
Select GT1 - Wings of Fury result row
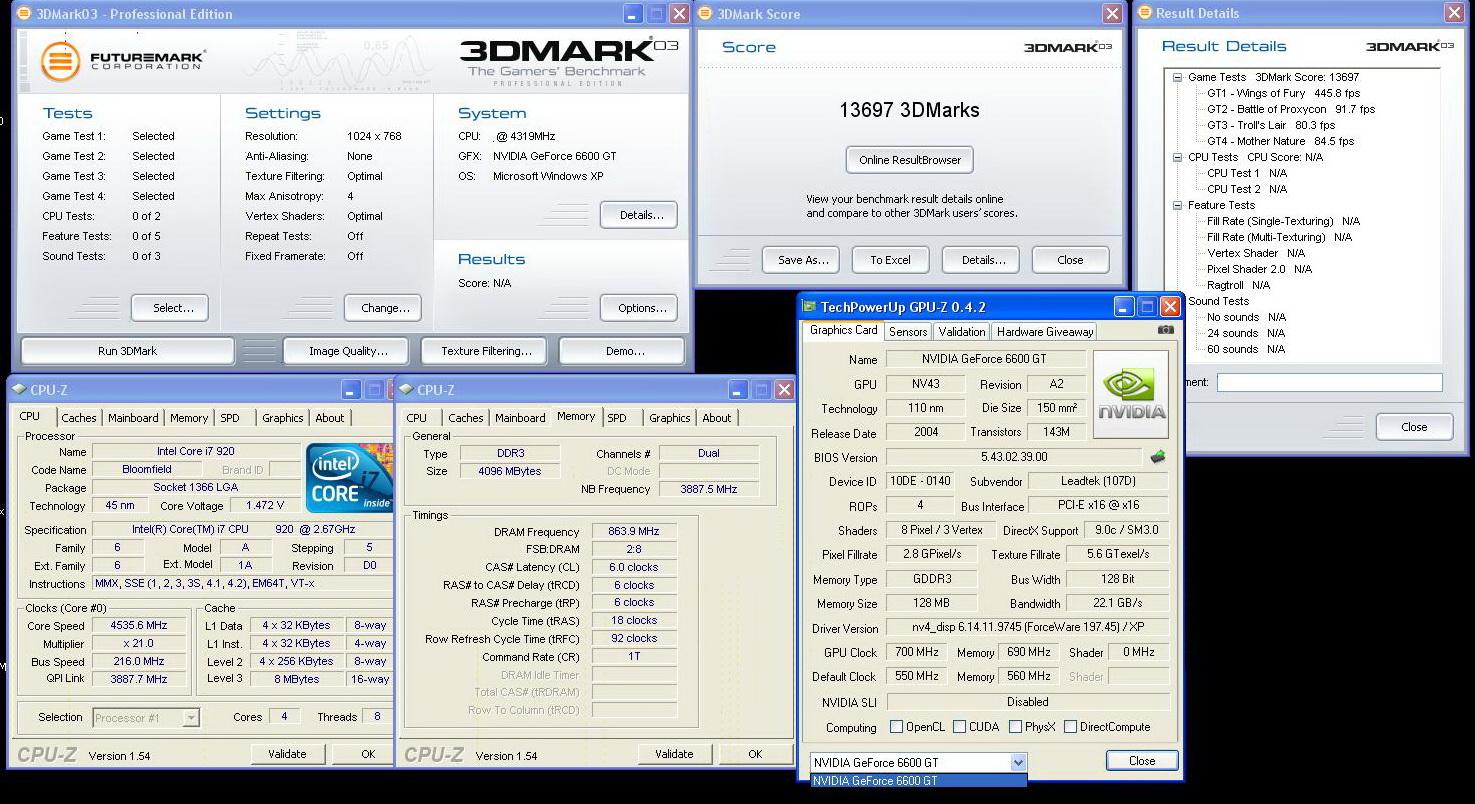pyautogui.click(x=1283, y=93)
